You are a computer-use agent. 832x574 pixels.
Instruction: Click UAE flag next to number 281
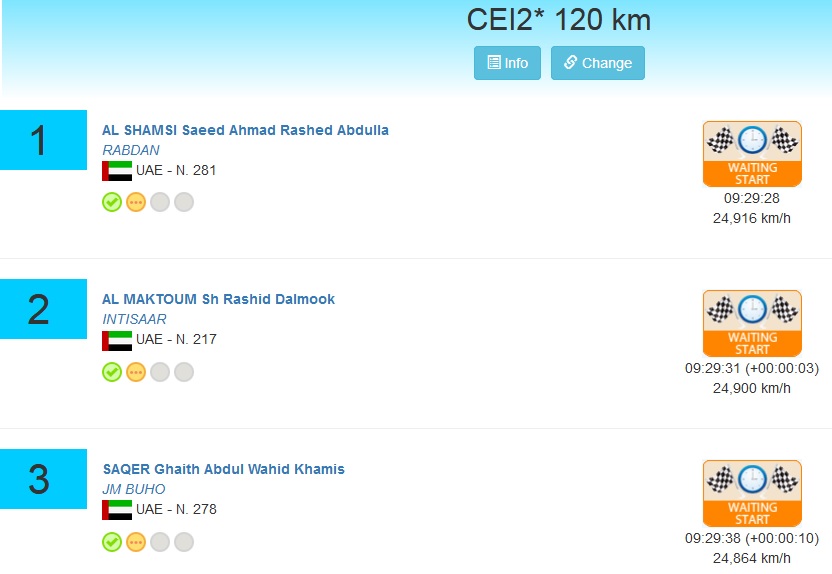tap(117, 171)
